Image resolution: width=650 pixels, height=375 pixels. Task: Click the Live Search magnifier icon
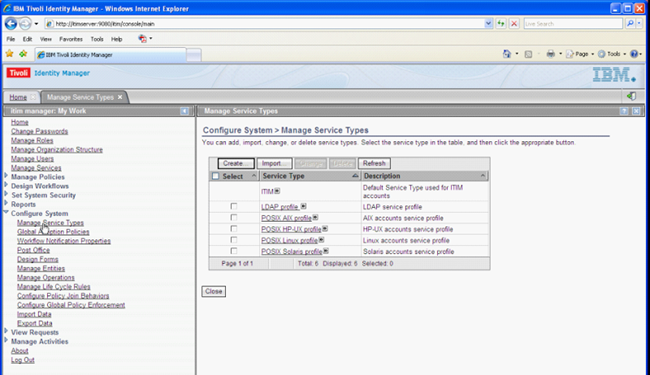[630, 24]
